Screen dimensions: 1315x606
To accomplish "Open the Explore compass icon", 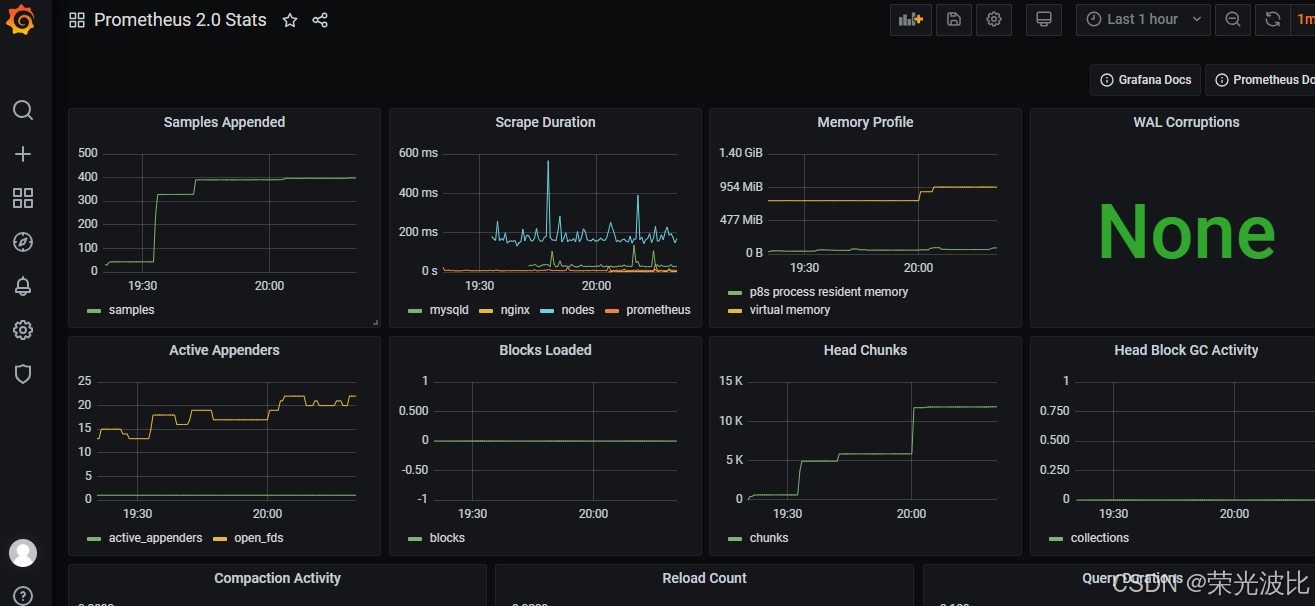I will pos(23,242).
